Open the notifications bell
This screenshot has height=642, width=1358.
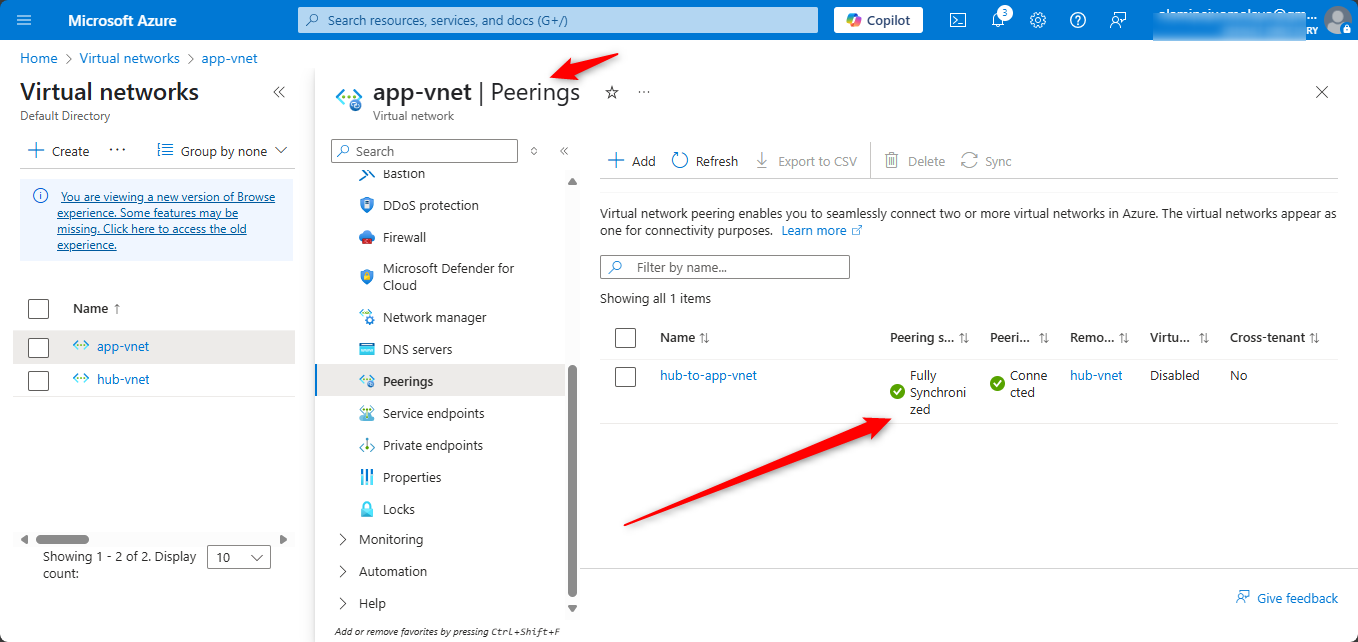[998, 20]
